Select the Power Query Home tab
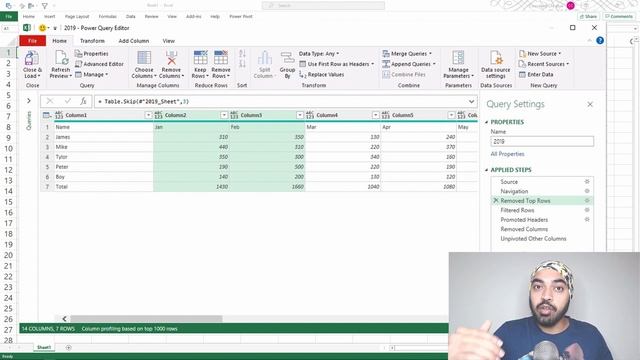This screenshot has width=640, height=360. tap(59, 41)
